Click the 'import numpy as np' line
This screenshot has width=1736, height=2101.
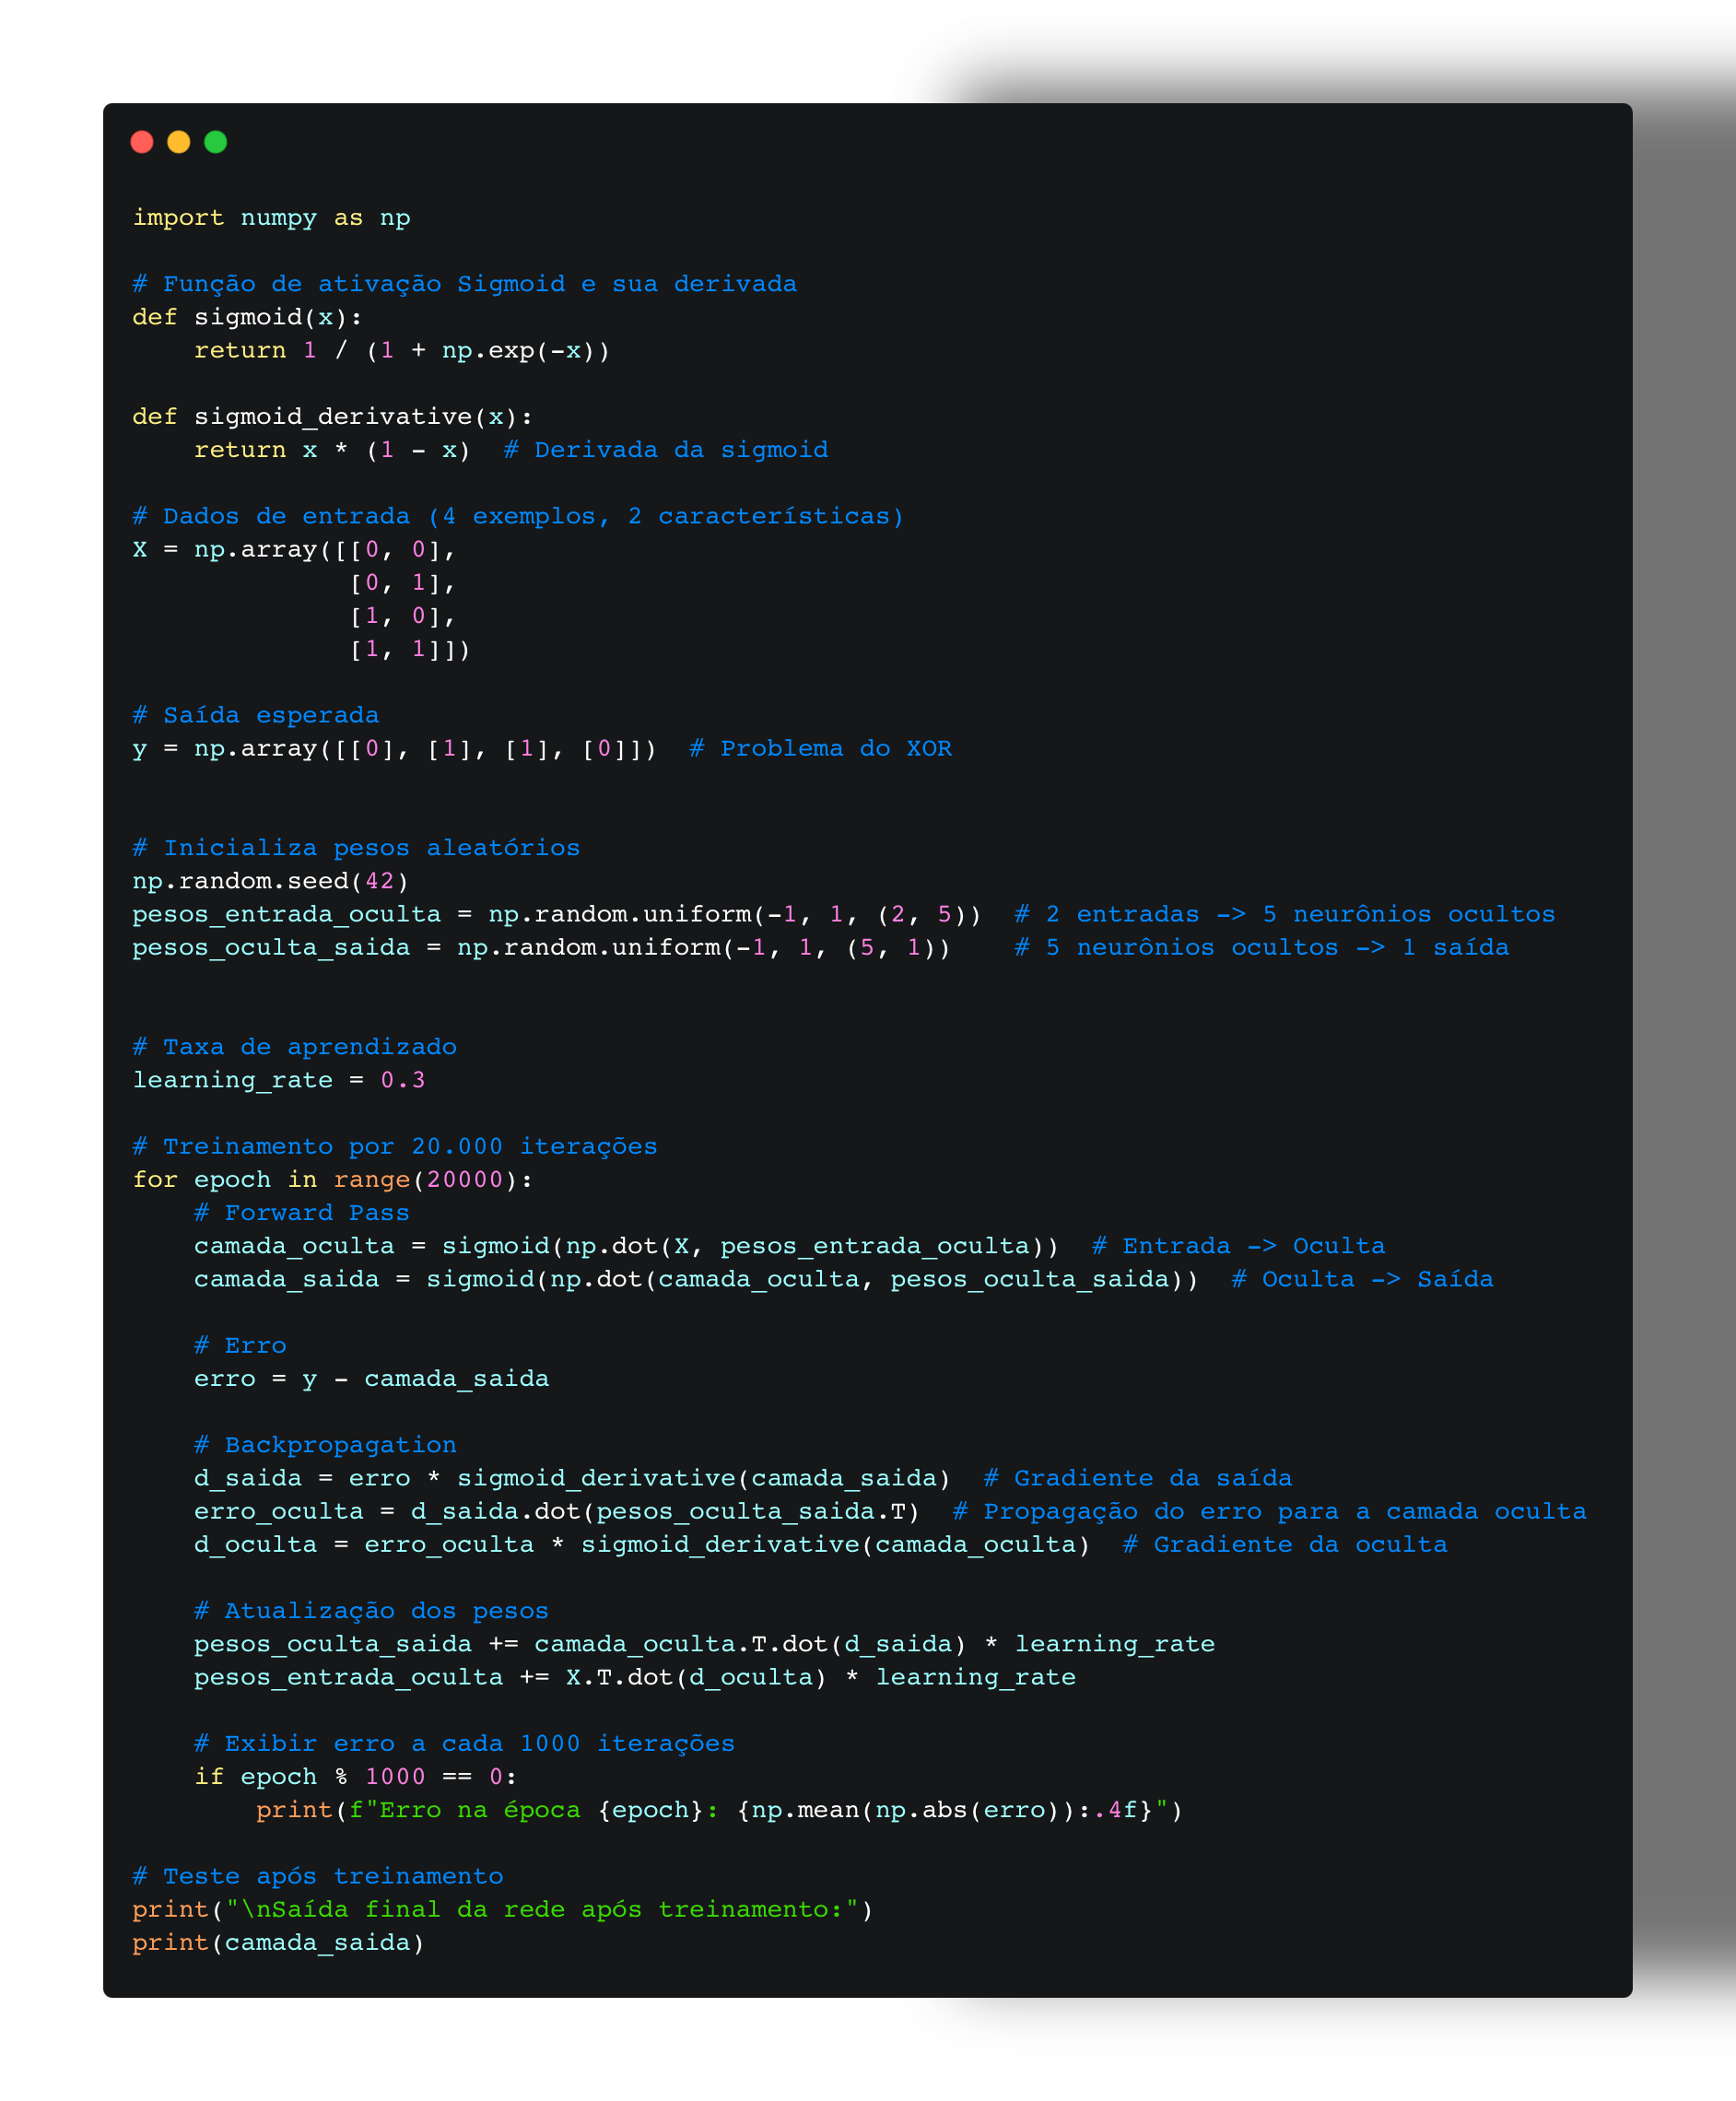coord(271,218)
